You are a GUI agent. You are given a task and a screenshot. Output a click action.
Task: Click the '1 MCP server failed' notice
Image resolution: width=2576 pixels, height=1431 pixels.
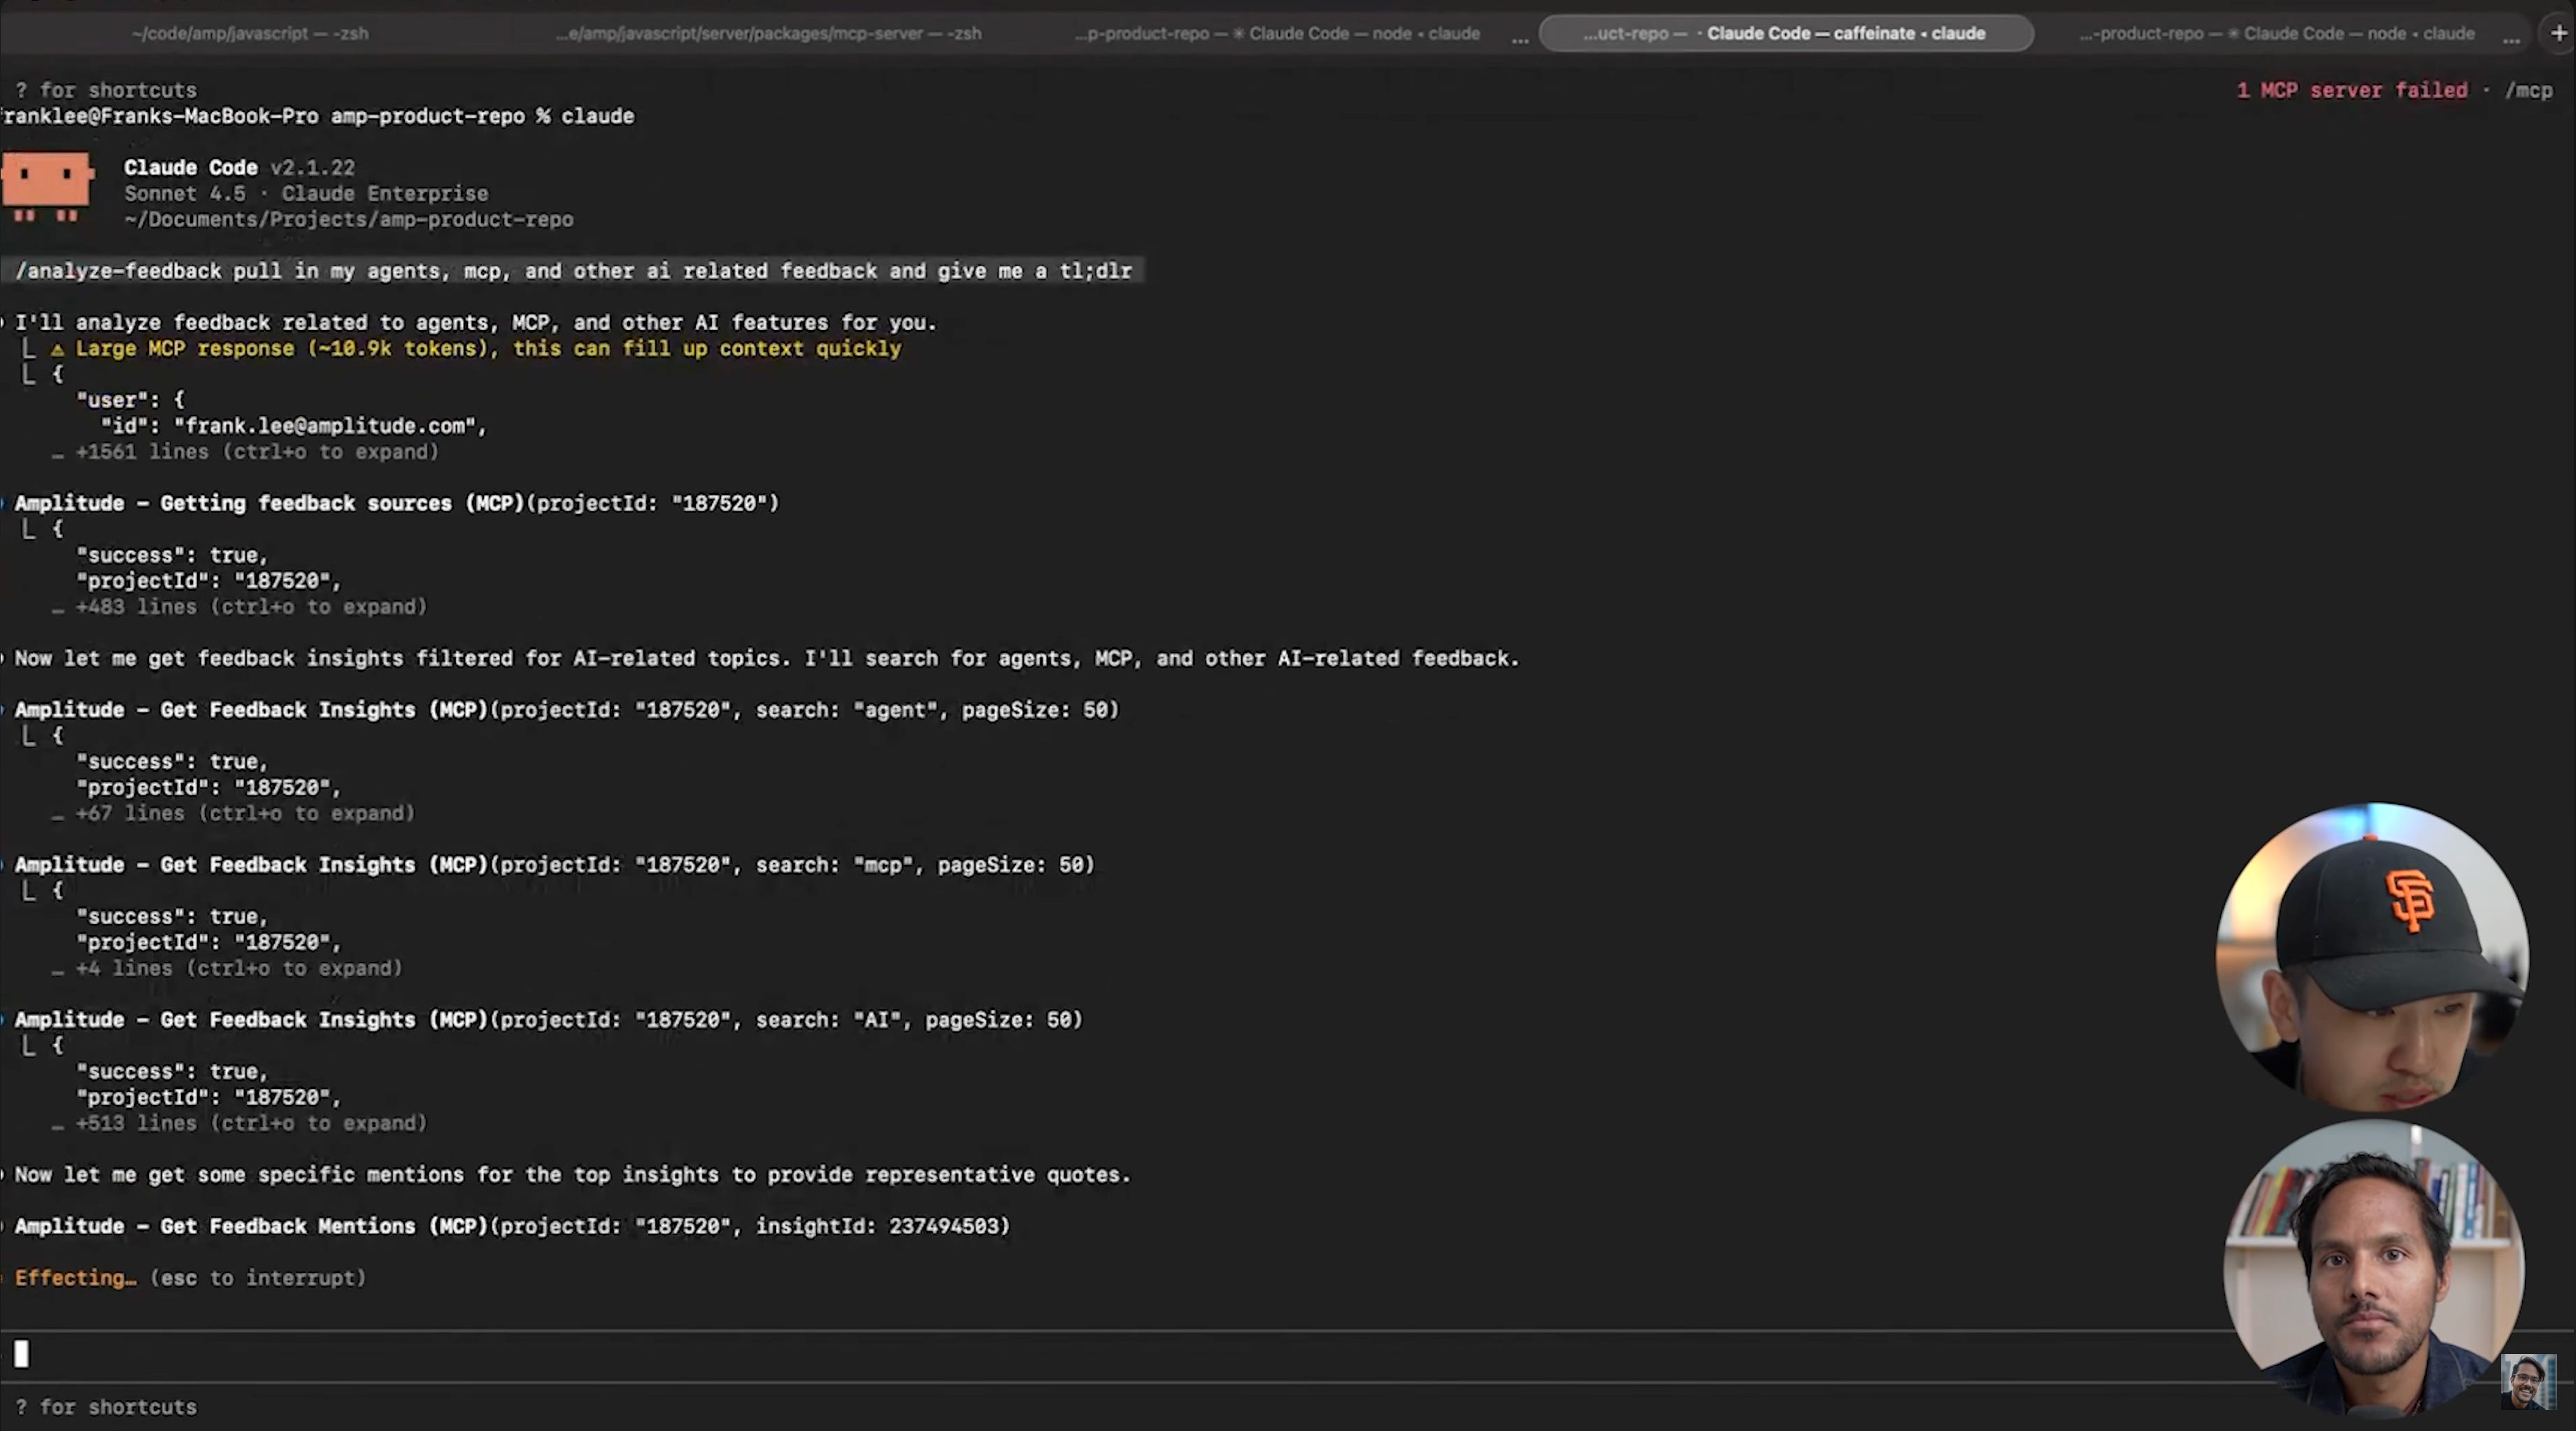2351,90
